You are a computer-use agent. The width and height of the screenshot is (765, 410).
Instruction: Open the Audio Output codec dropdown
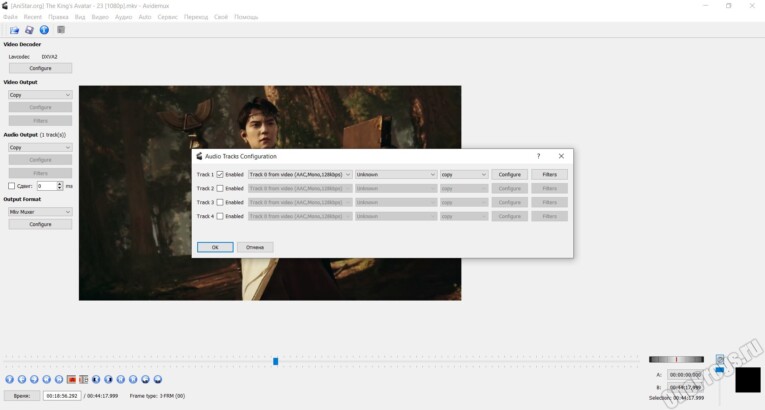(x=40, y=147)
